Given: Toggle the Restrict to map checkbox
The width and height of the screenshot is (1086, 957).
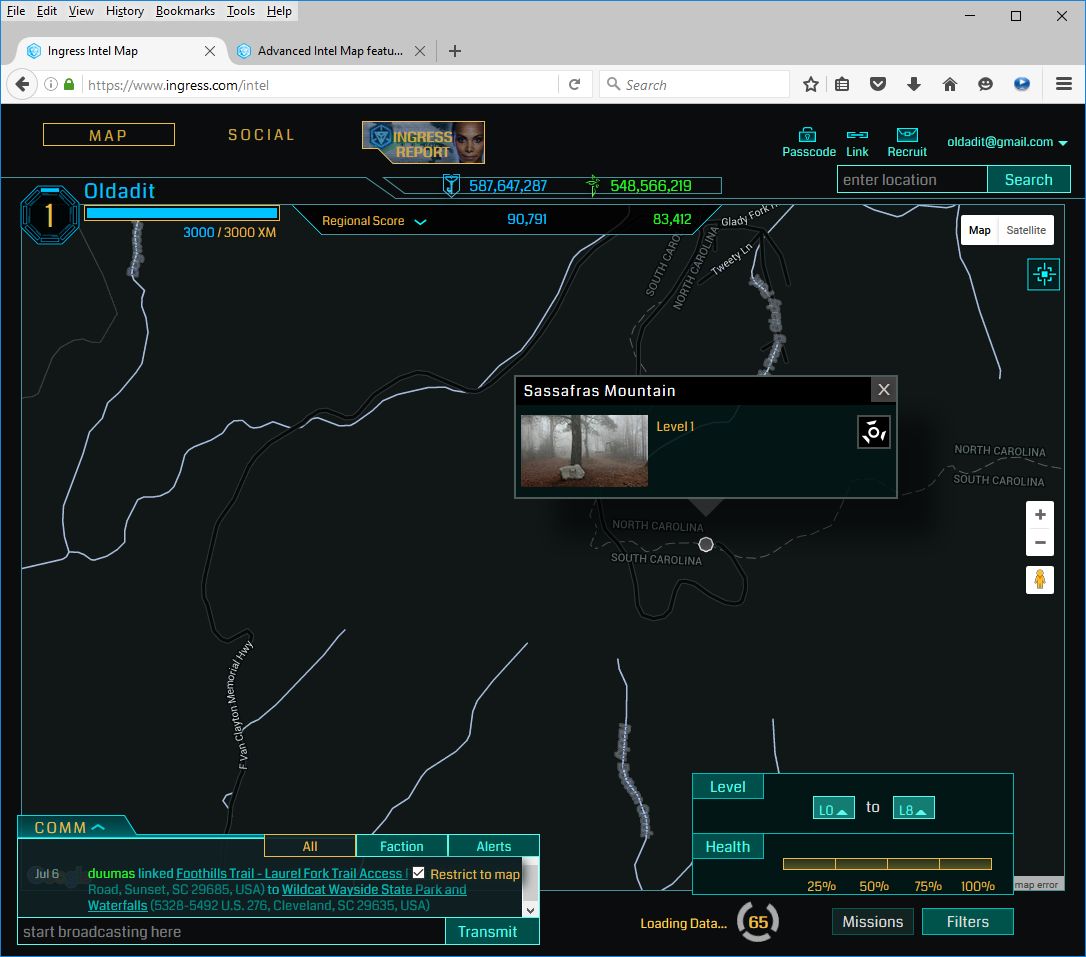Looking at the screenshot, I should (419, 873).
